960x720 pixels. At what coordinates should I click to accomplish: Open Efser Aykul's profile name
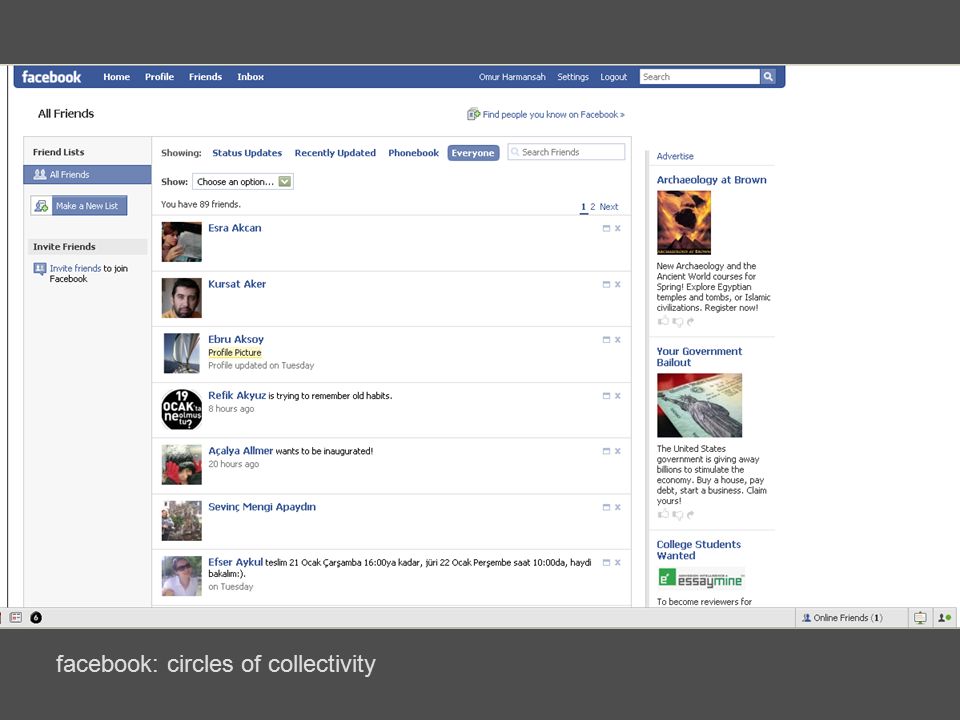(235, 562)
